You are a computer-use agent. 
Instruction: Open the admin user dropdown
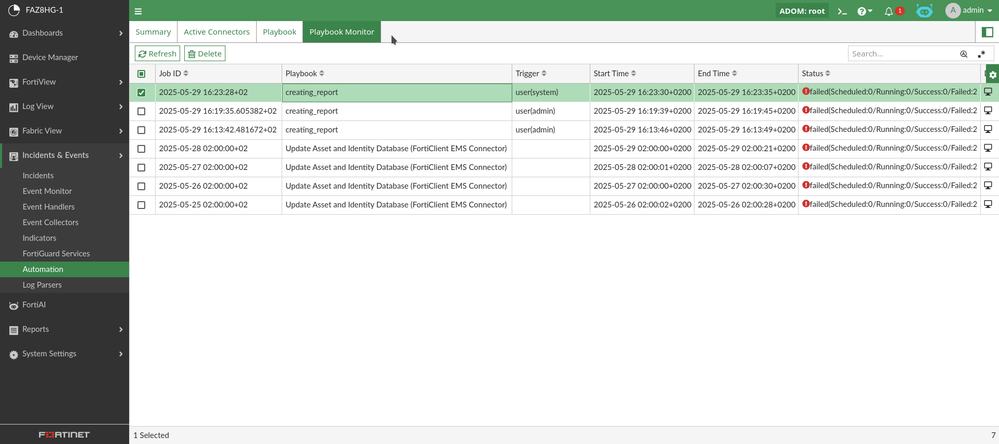coord(969,11)
